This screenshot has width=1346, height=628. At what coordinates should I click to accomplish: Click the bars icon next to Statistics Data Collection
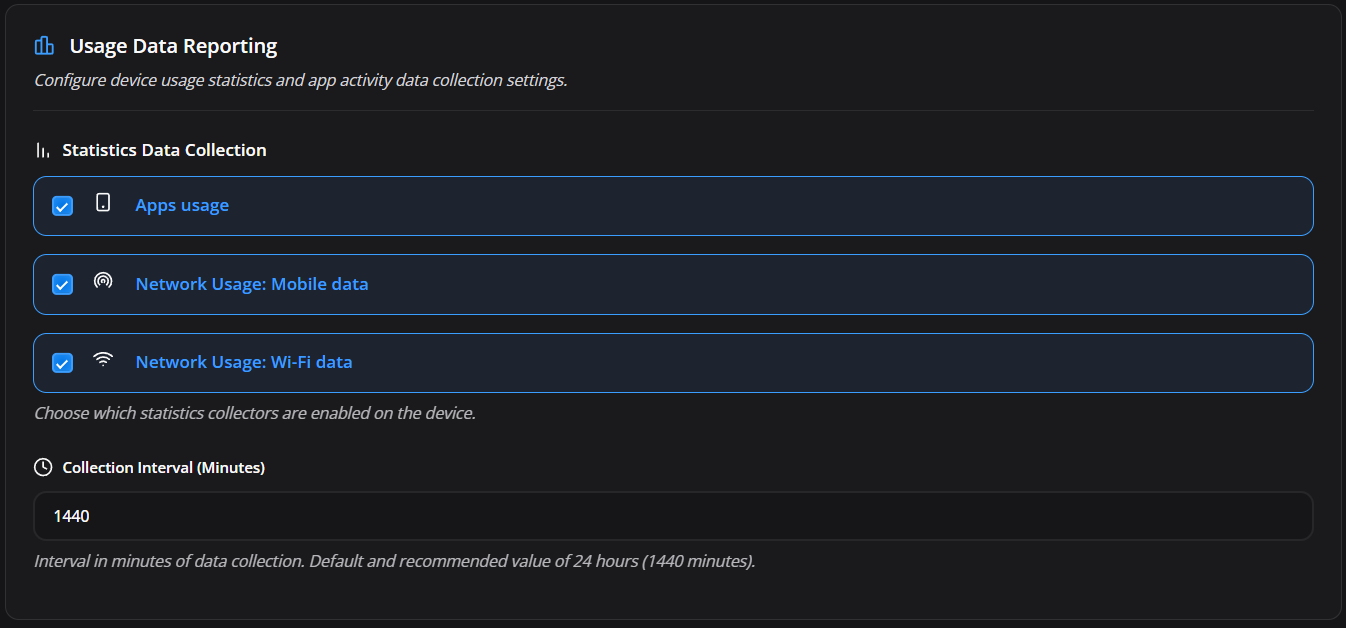42,150
